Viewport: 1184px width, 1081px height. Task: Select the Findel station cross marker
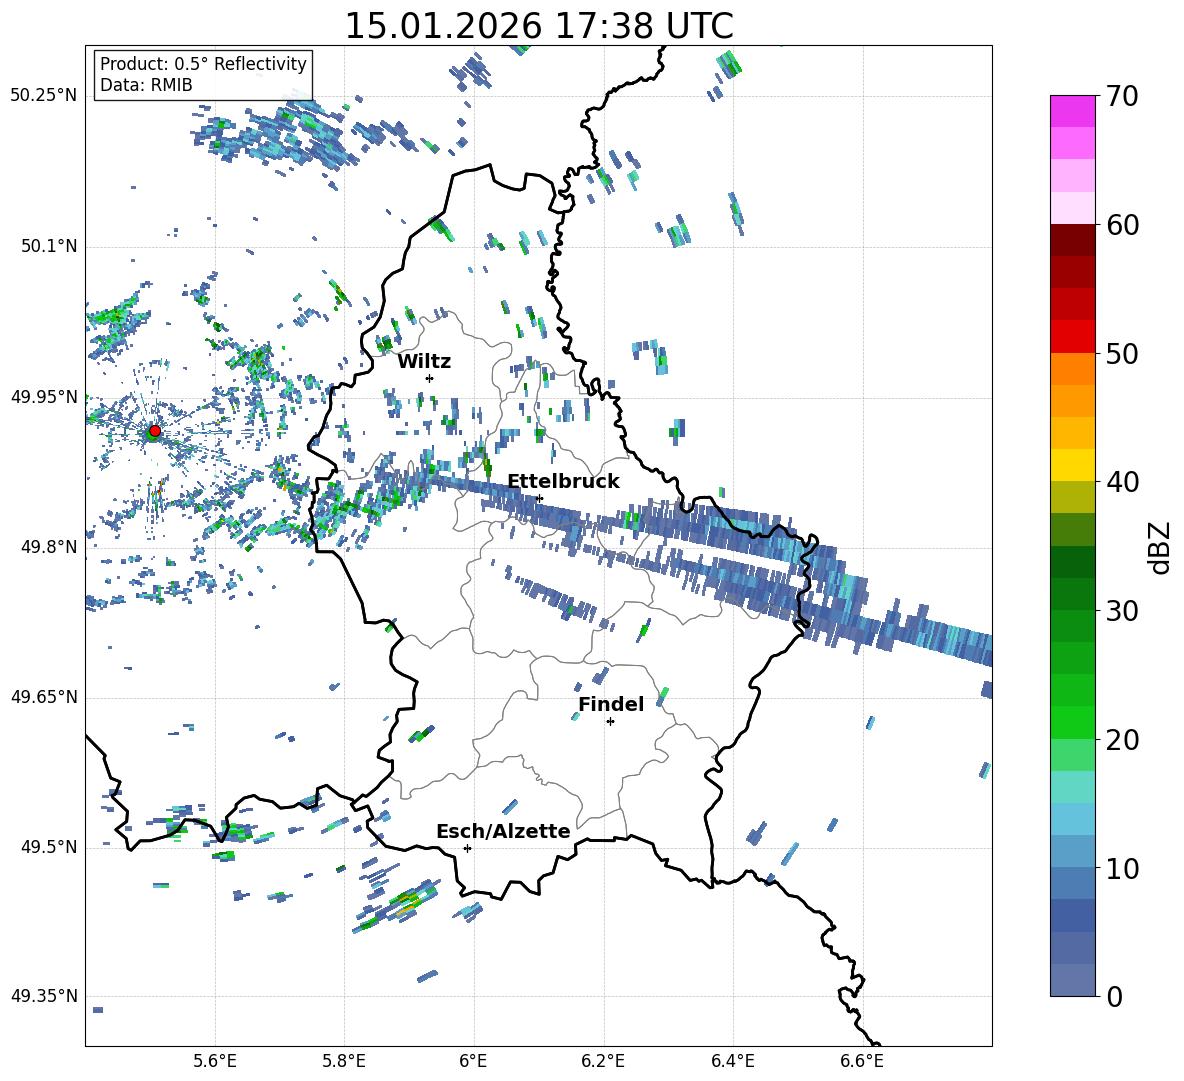tap(610, 722)
